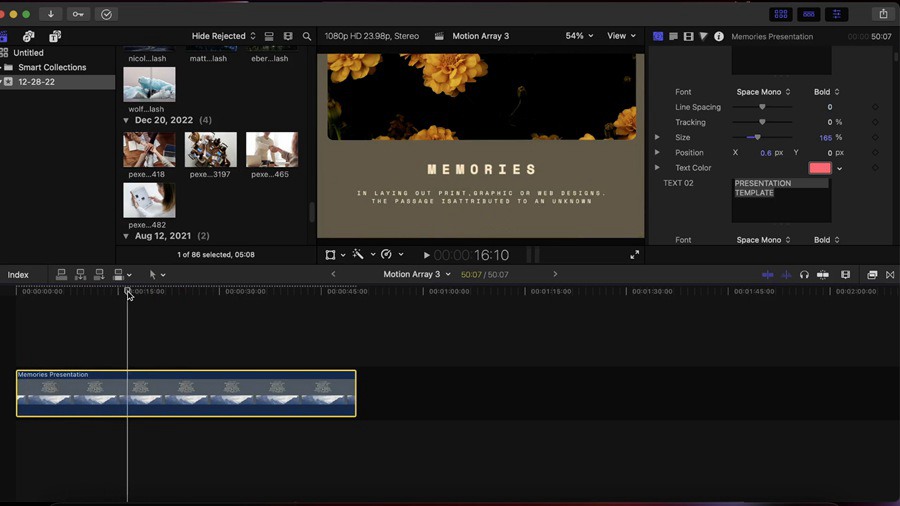Toggle solo headphones icon
The image size is (900, 506).
(804, 275)
